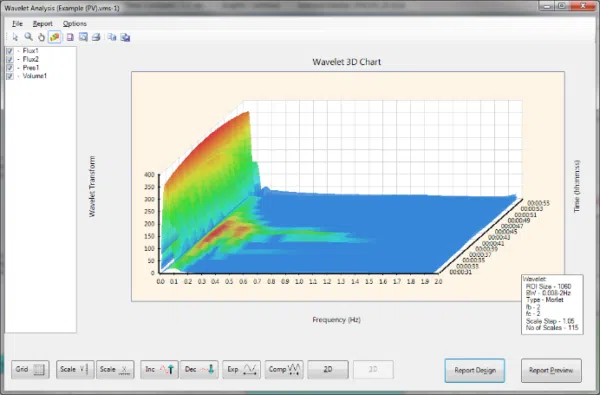This screenshot has width=600, height=395.
Task: Disable the Pres1 channel checkbox
Action: [x=10, y=68]
